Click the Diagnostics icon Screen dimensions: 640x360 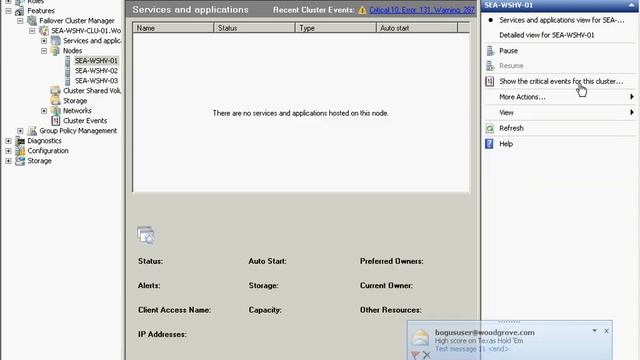tap(20, 141)
